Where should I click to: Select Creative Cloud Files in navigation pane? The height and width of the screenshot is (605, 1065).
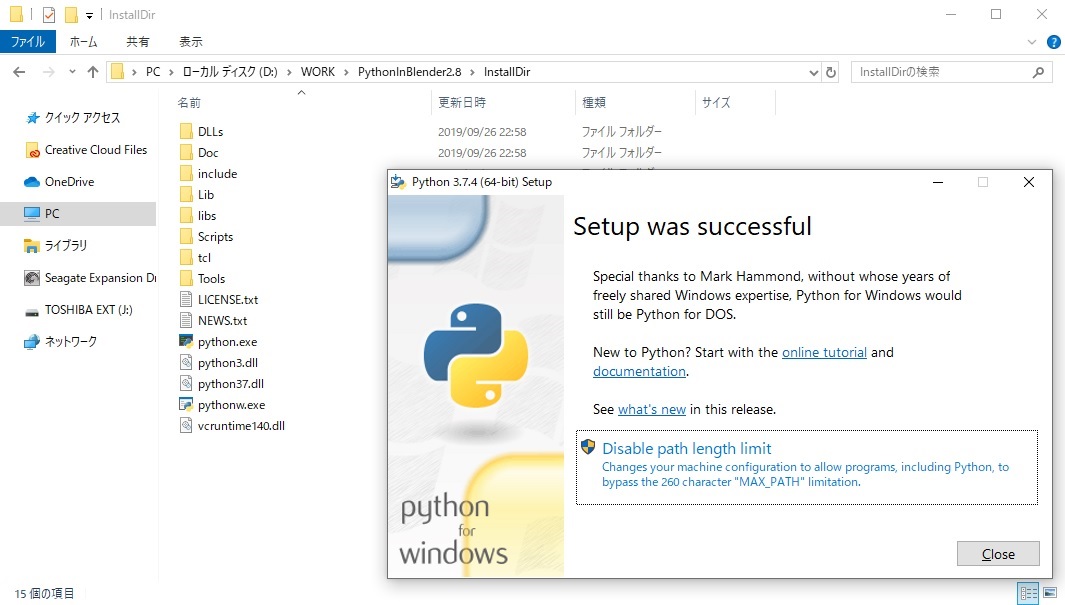96,149
